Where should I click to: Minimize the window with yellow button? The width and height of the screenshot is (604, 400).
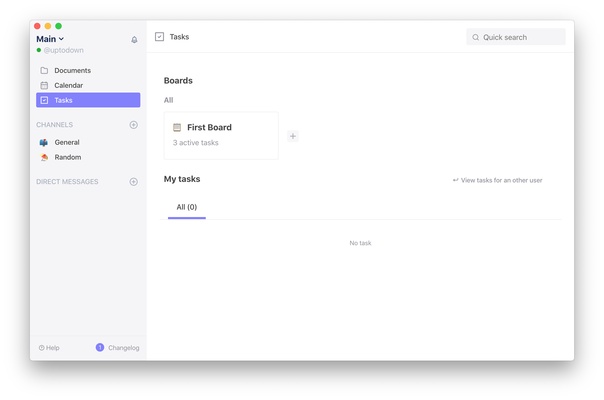(48, 26)
